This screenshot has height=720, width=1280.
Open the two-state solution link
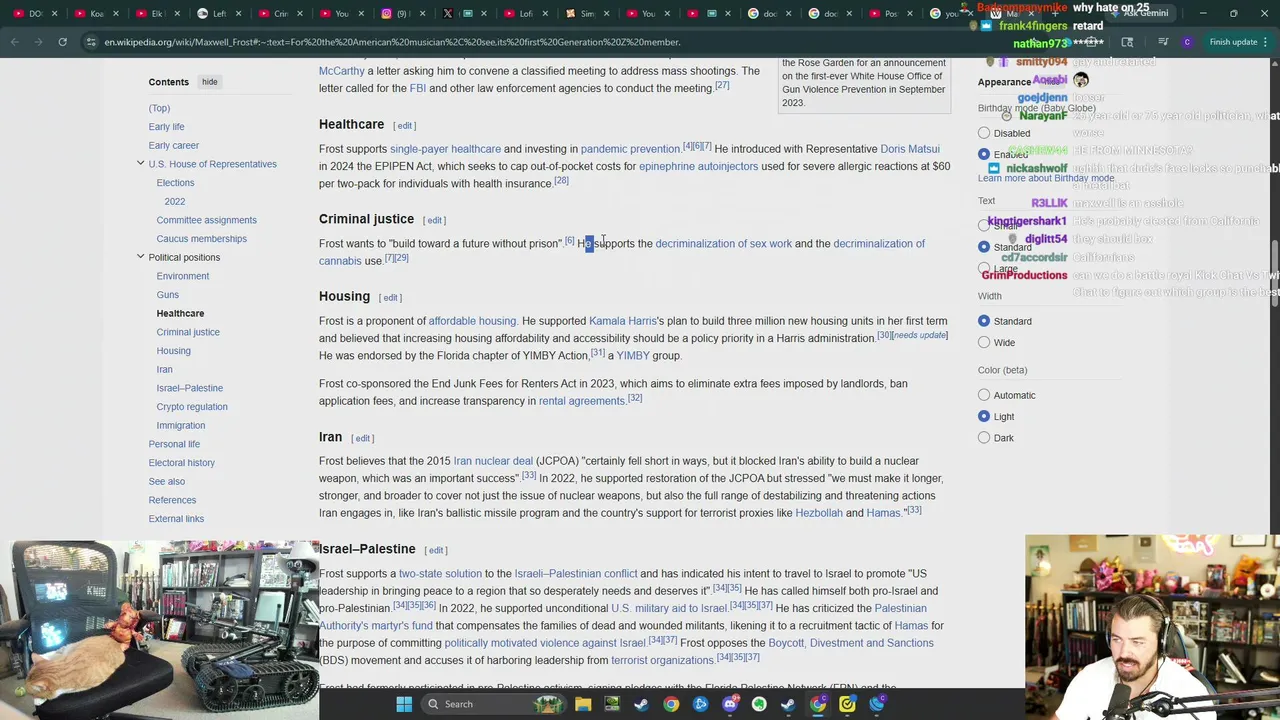click(x=440, y=574)
